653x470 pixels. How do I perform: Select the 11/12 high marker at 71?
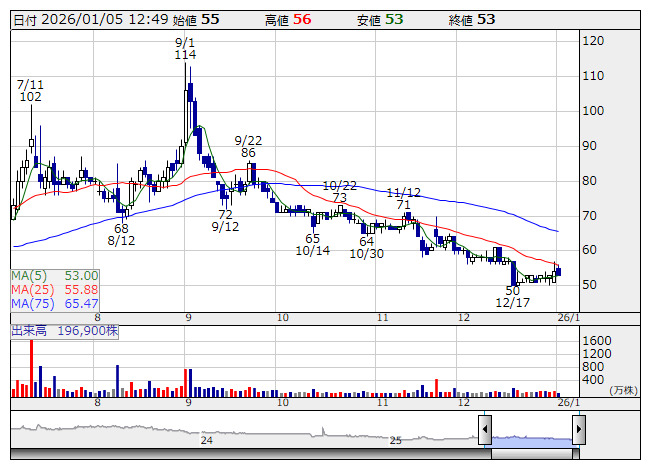403,198
